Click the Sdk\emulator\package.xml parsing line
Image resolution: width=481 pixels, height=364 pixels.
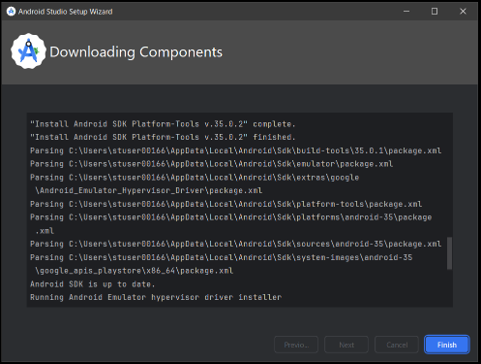point(212,164)
